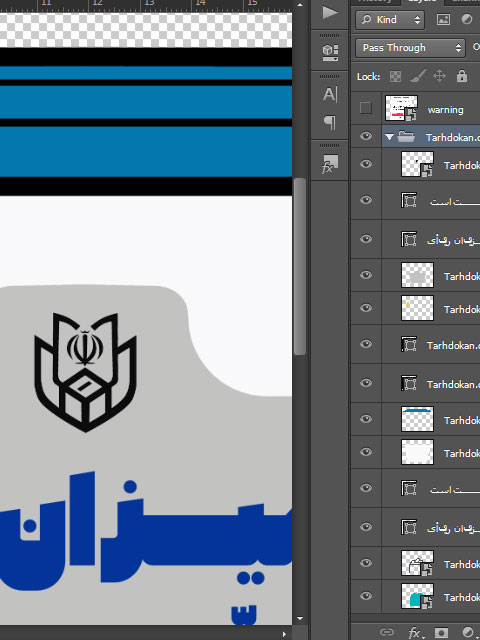
Task: Select the blue bar layer thumbnail
Action: coord(417,419)
